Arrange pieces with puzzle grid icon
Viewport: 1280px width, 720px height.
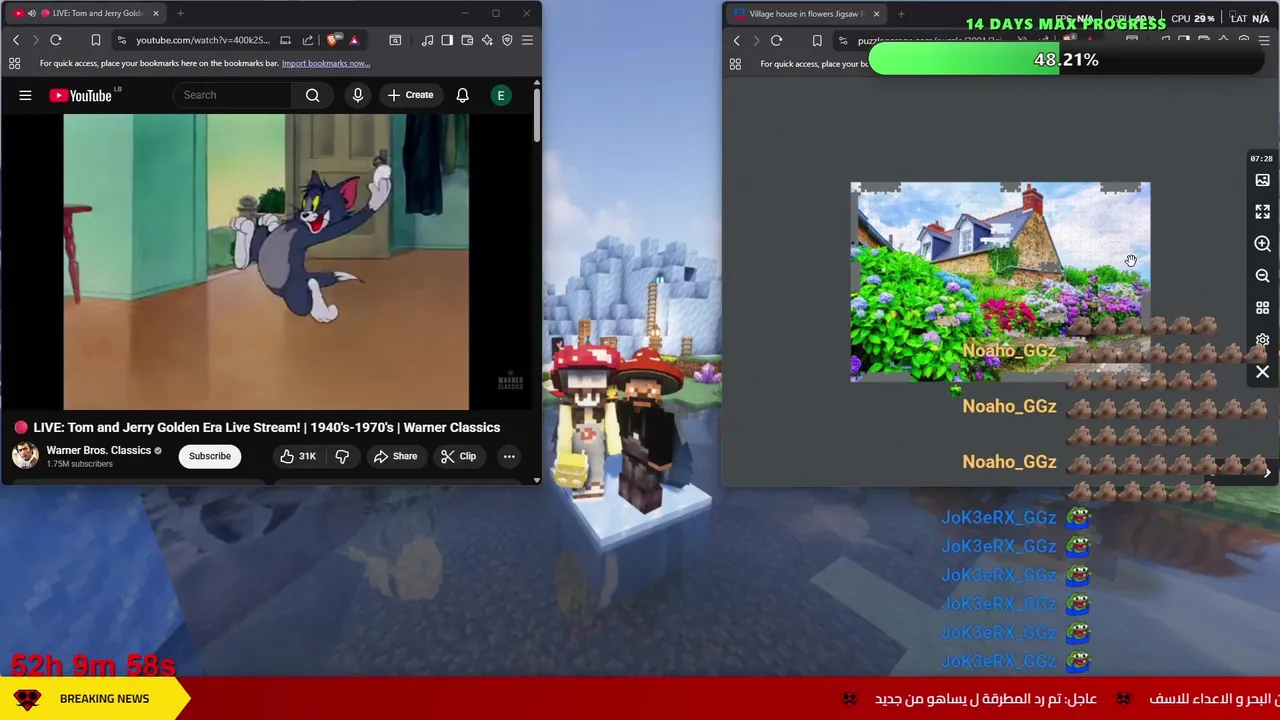tap(1262, 308)
